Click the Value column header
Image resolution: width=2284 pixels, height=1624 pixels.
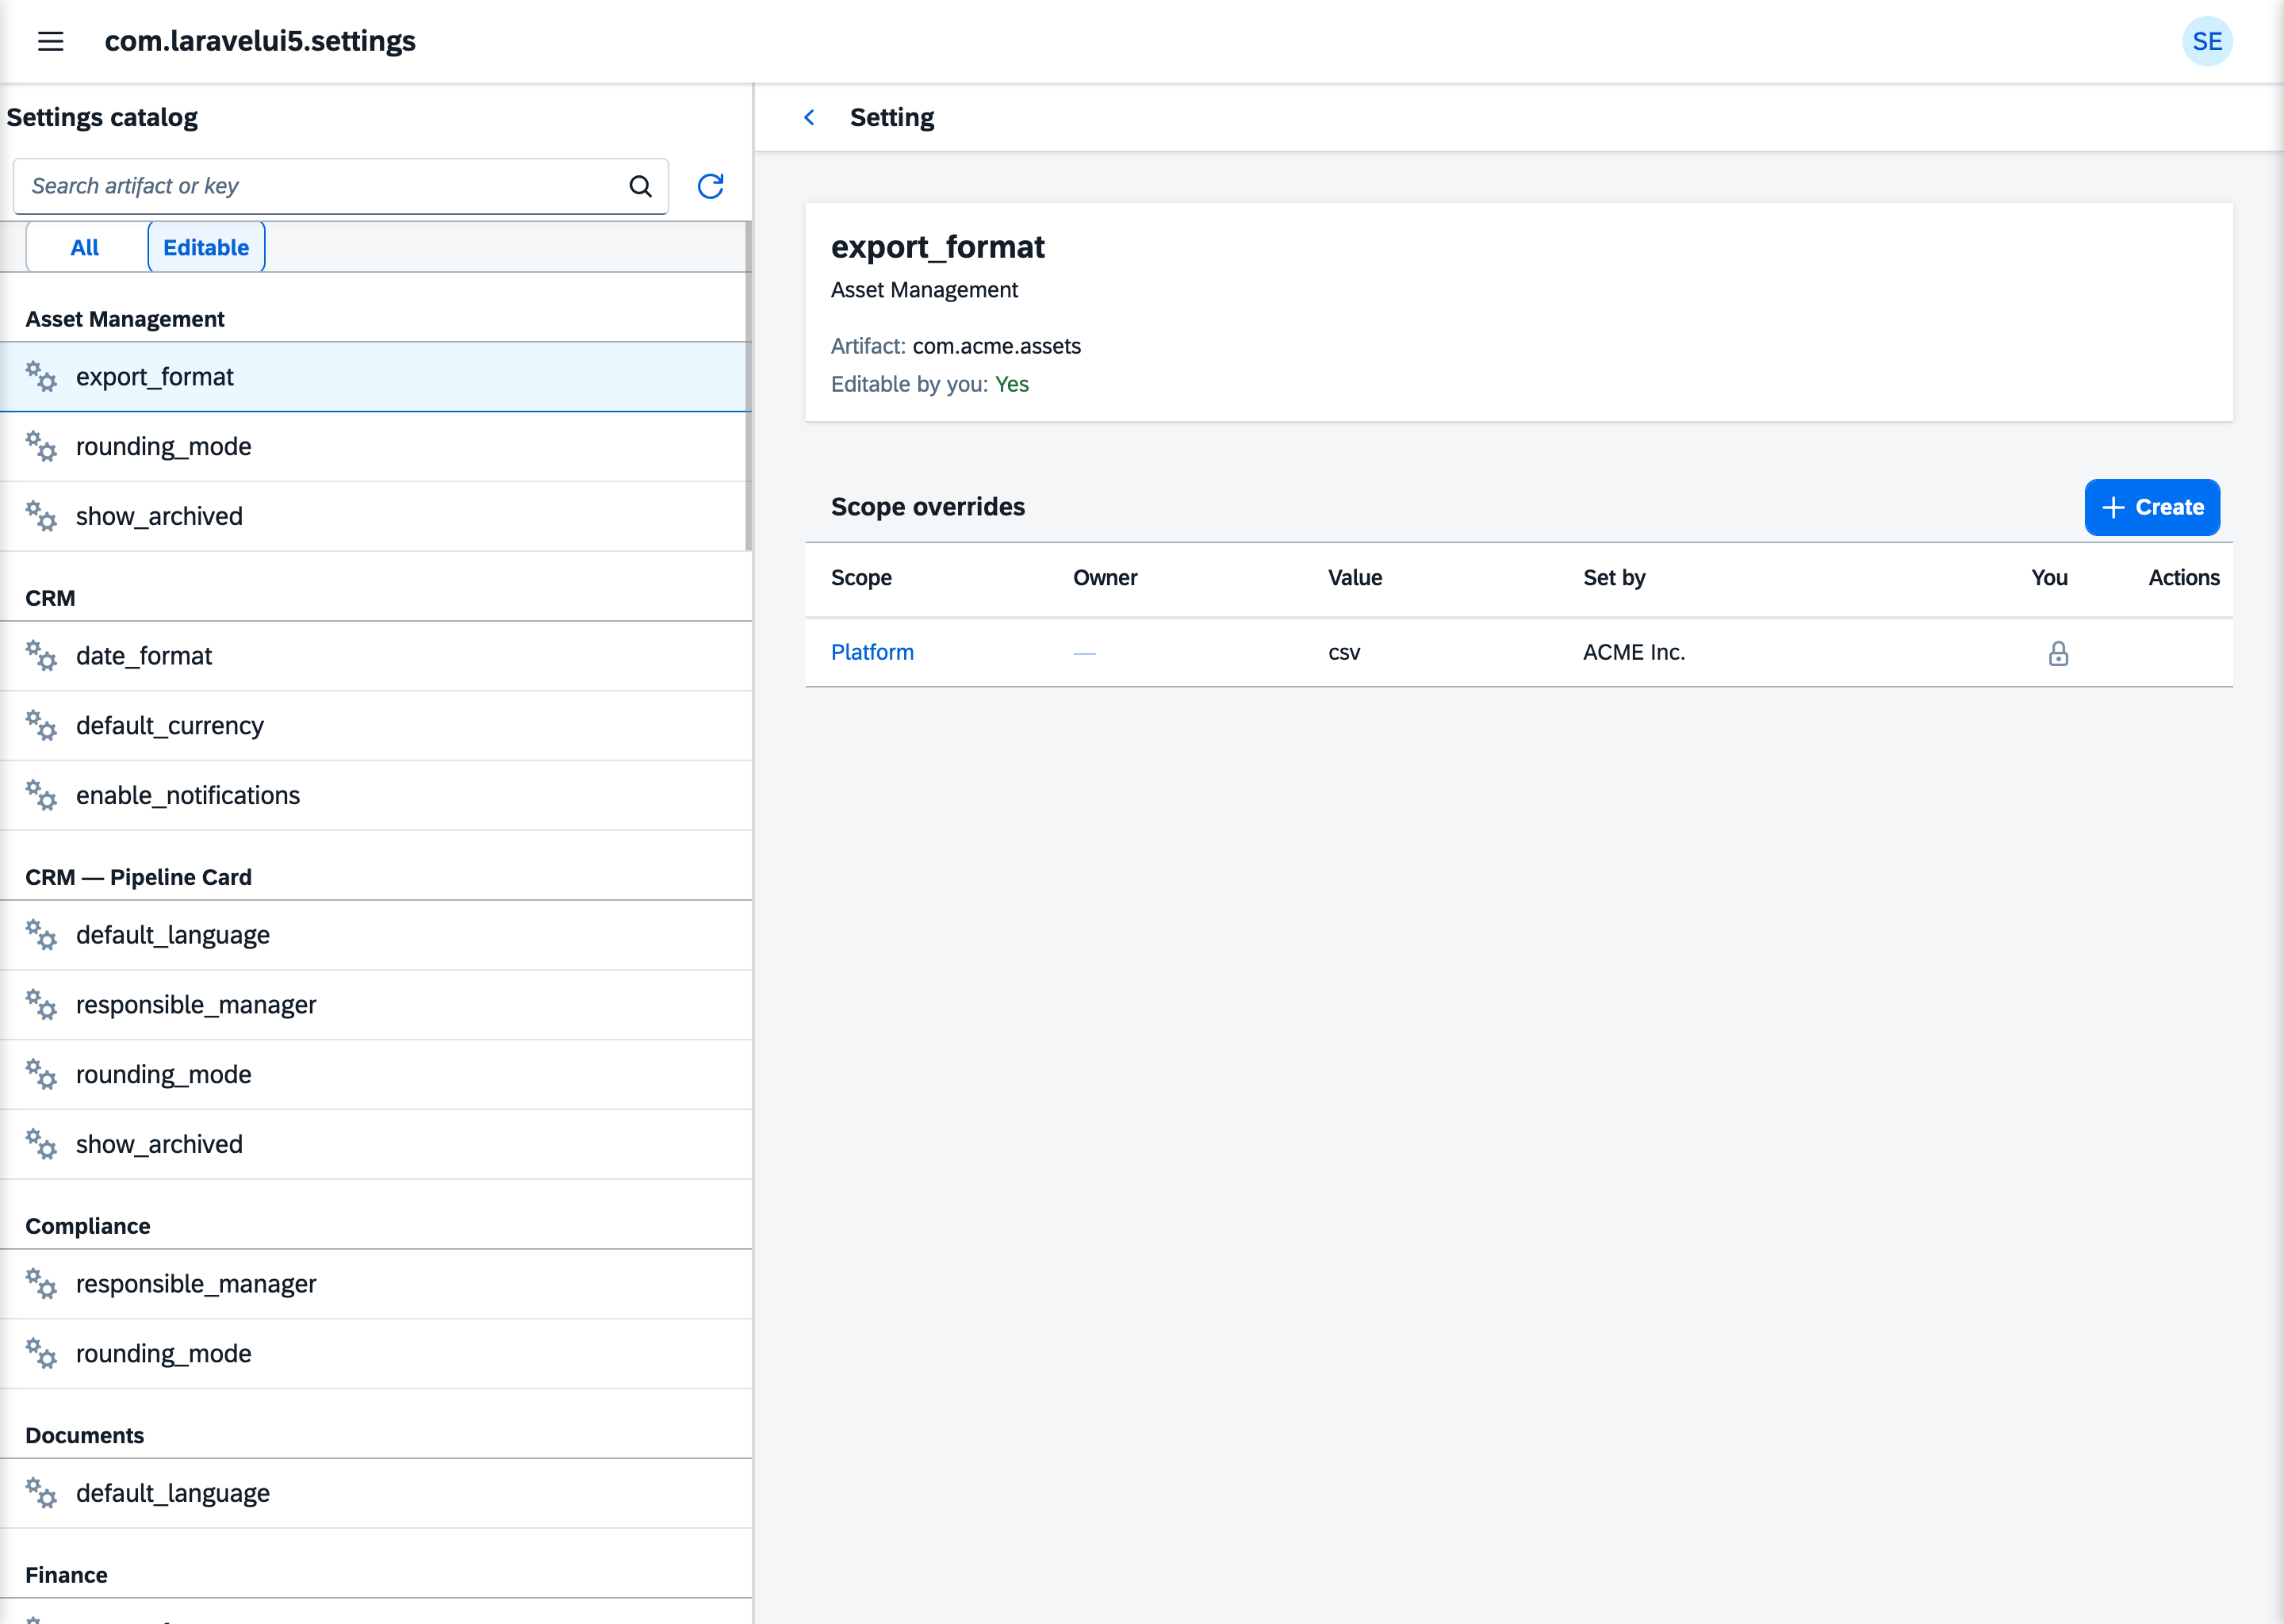click(x=1355, y=578)
